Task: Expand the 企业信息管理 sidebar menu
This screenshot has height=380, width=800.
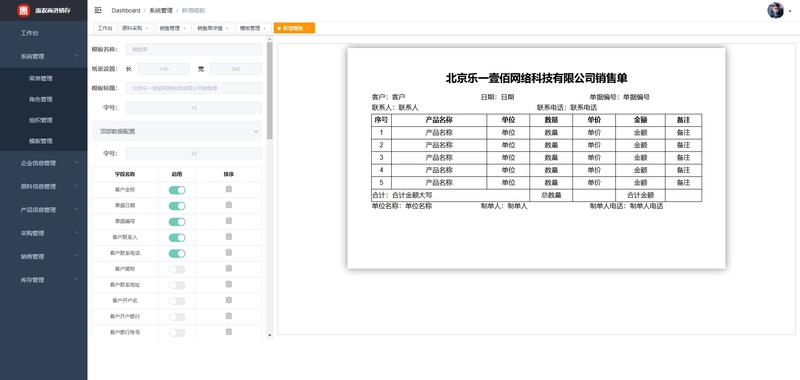Action: [x=43, y=163]
